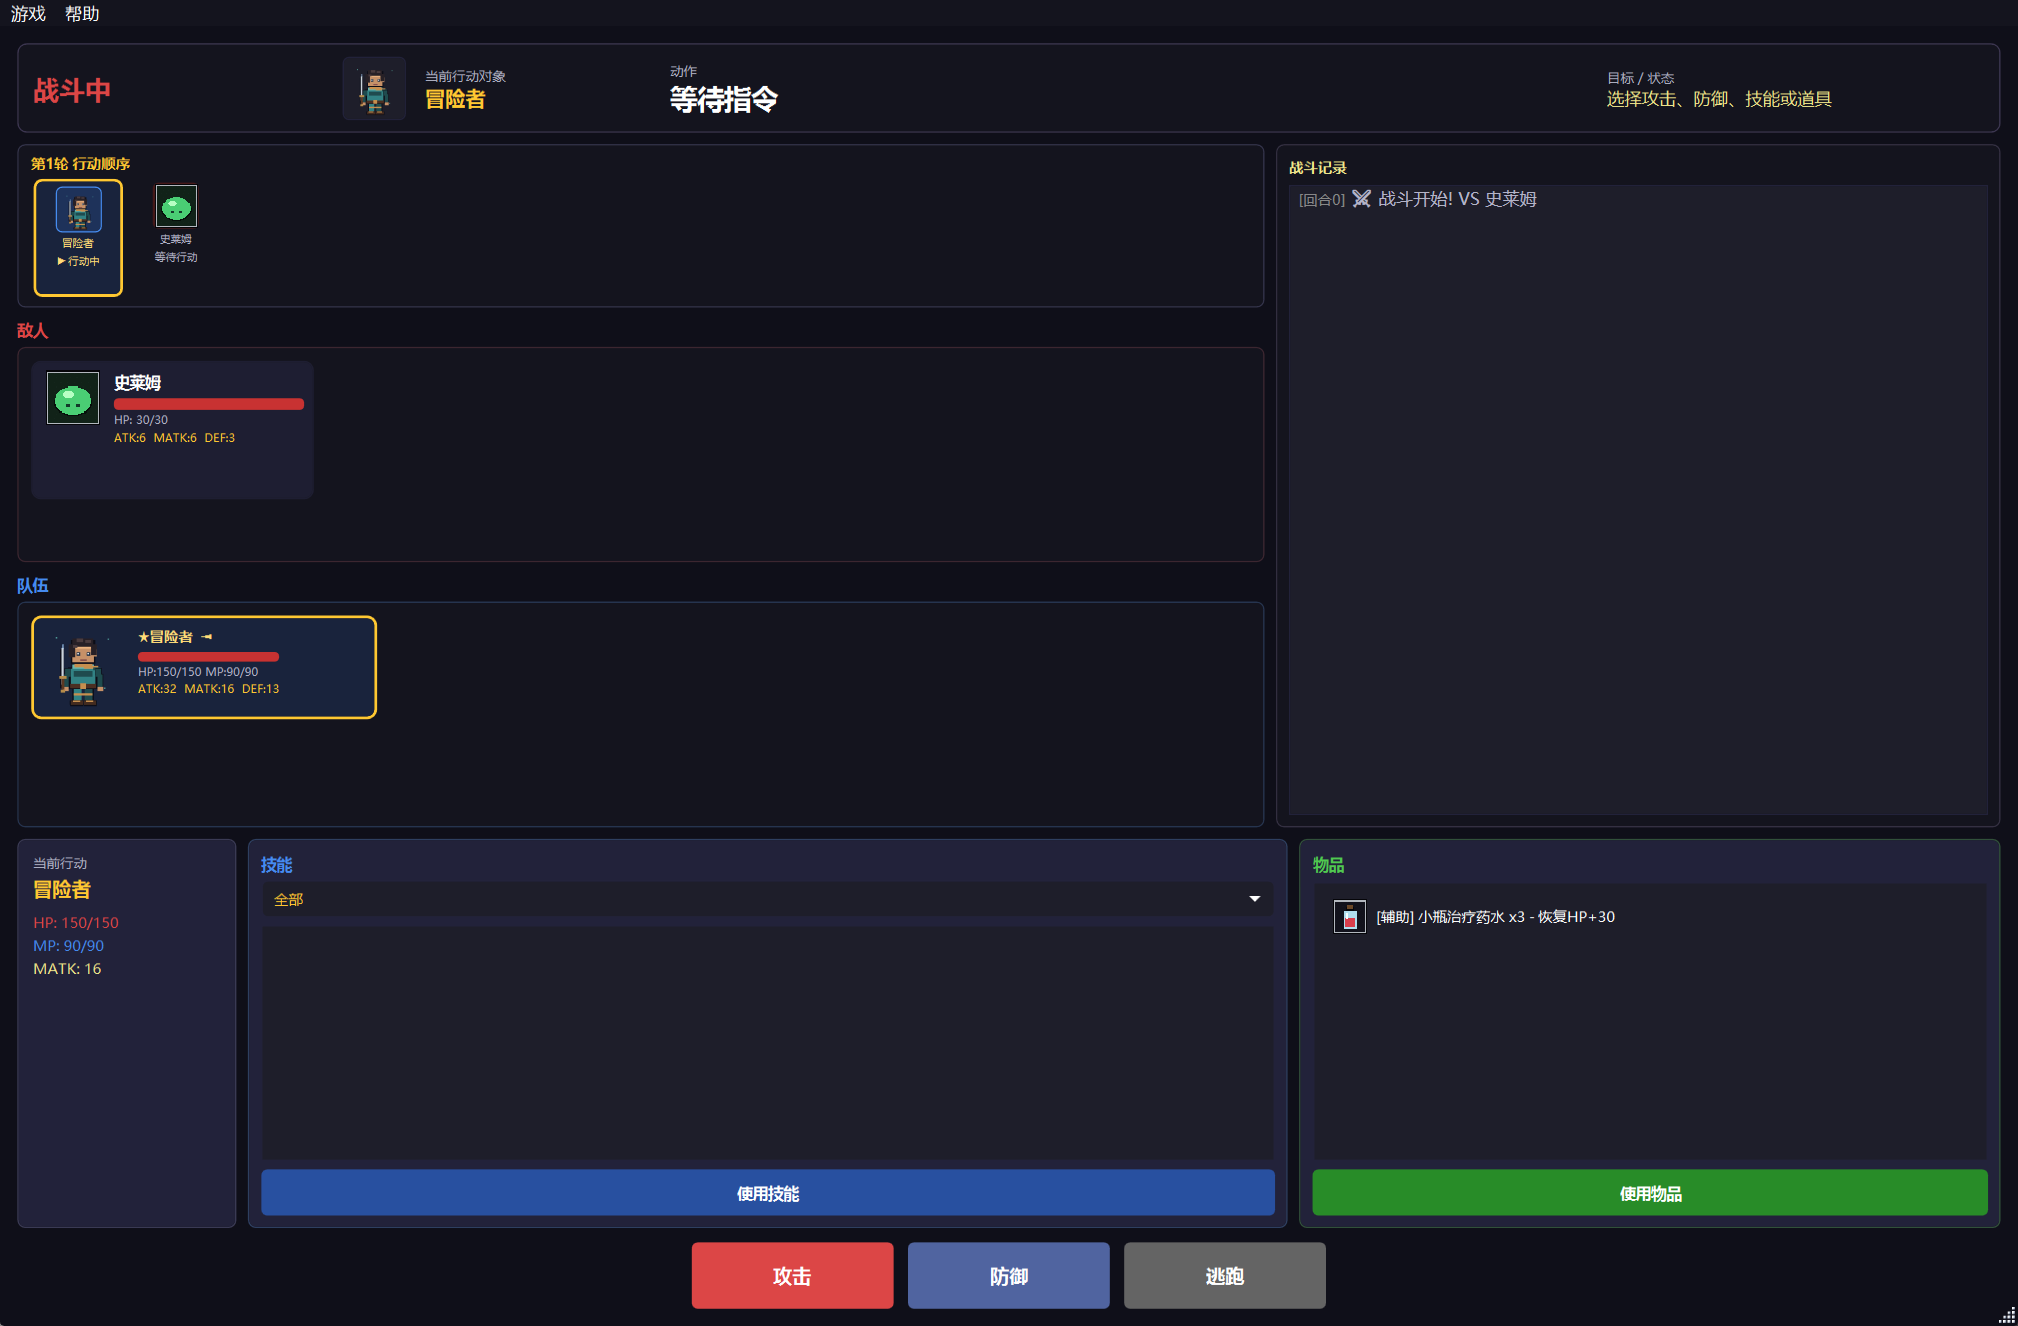Click the MP: 90/90 stat text
The height and width of the screenshot is (1326, 2018).
[69, 946]
